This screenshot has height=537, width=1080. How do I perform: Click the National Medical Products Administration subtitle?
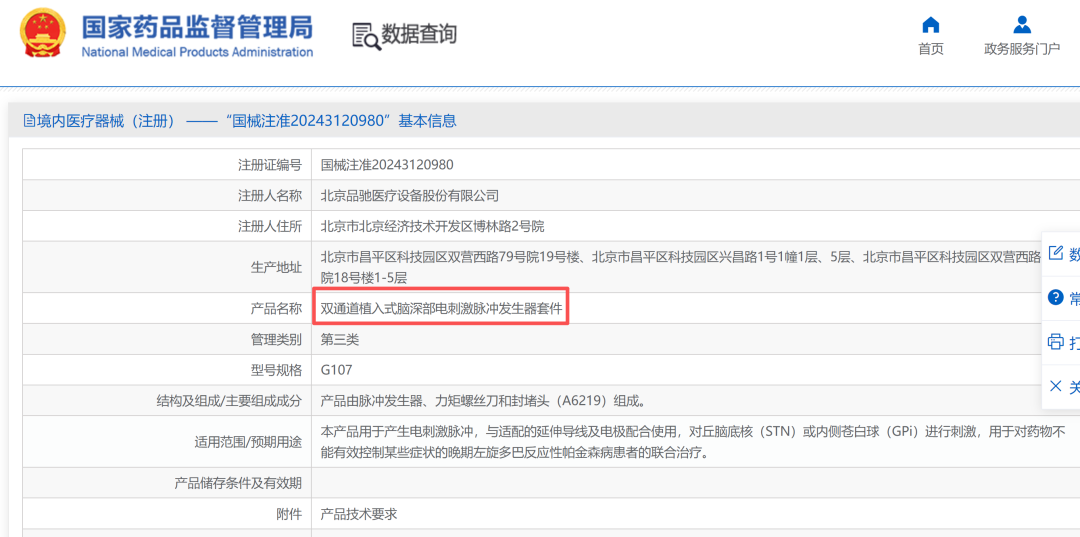(197, 52)
